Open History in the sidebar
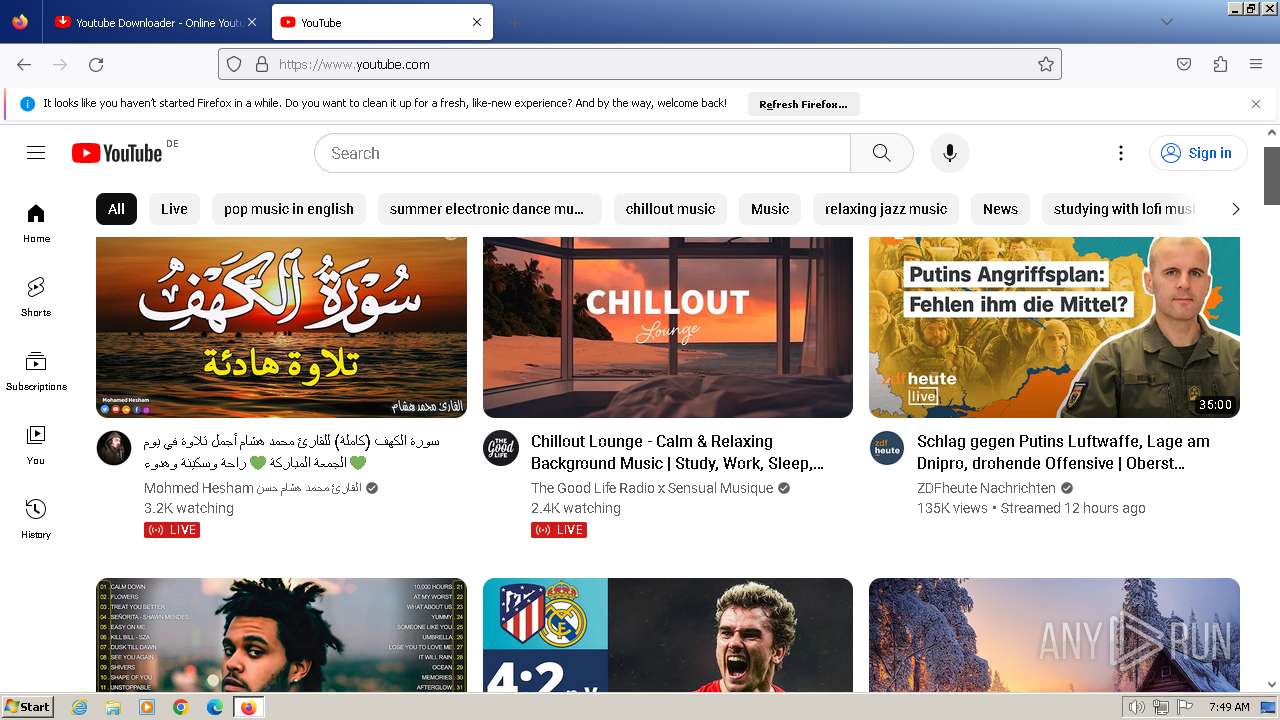The height and width of the screenshot is (720, 1280). (36, 519)
